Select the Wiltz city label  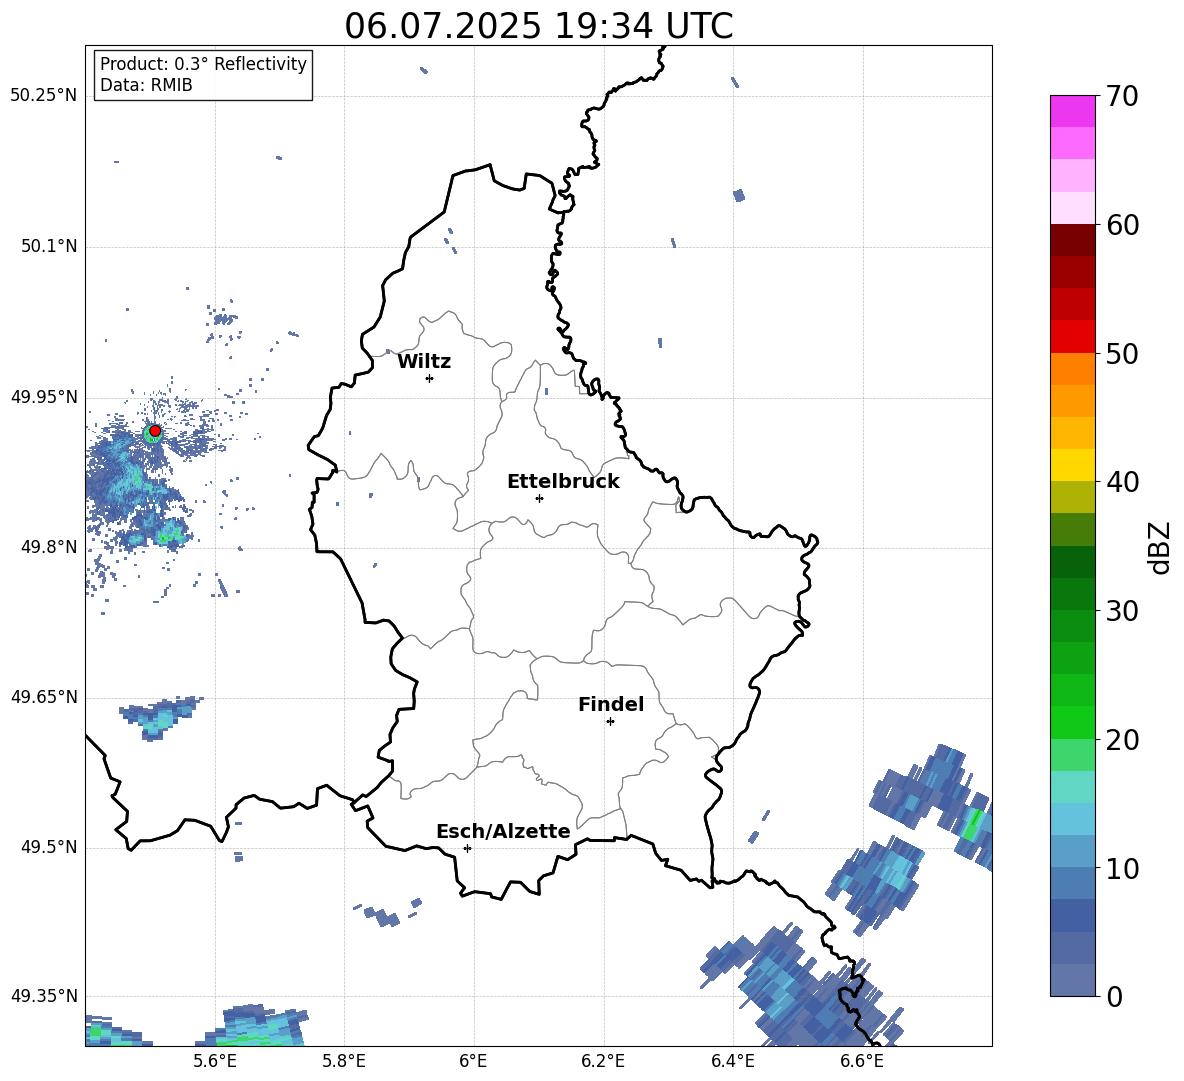(424, 362)
